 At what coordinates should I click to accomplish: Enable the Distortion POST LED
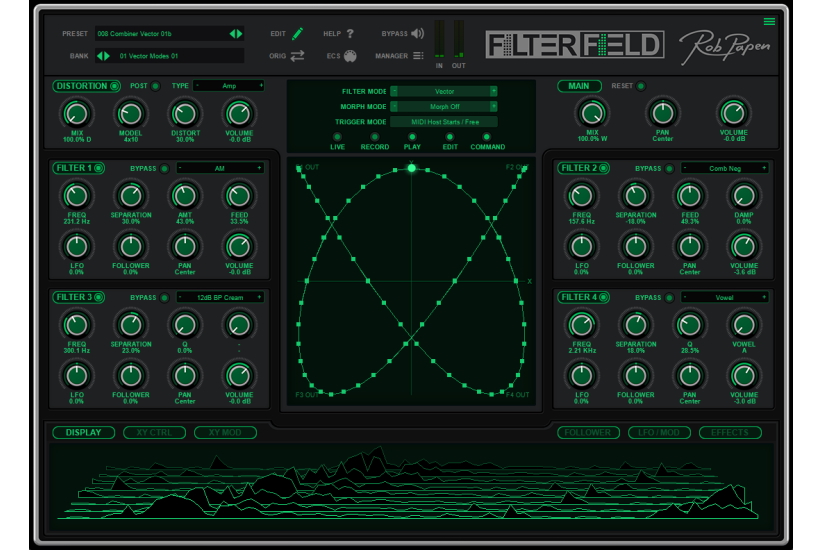[155, 86]
